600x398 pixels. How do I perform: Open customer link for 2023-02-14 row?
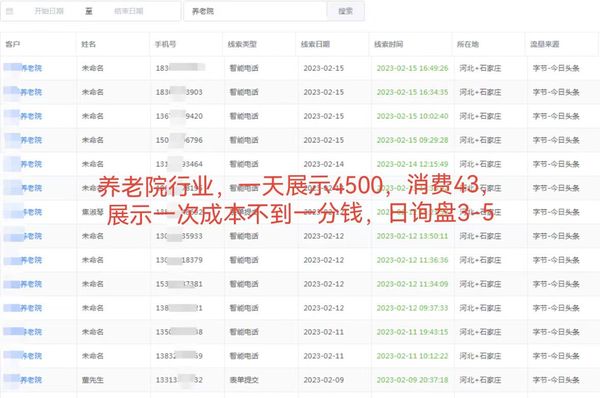click(x=23, y=164)
